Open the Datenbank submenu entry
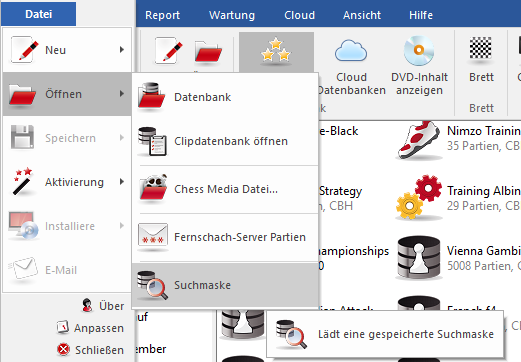Image resolution: width=521 pixels, height=362 pixels. [225, 97]
